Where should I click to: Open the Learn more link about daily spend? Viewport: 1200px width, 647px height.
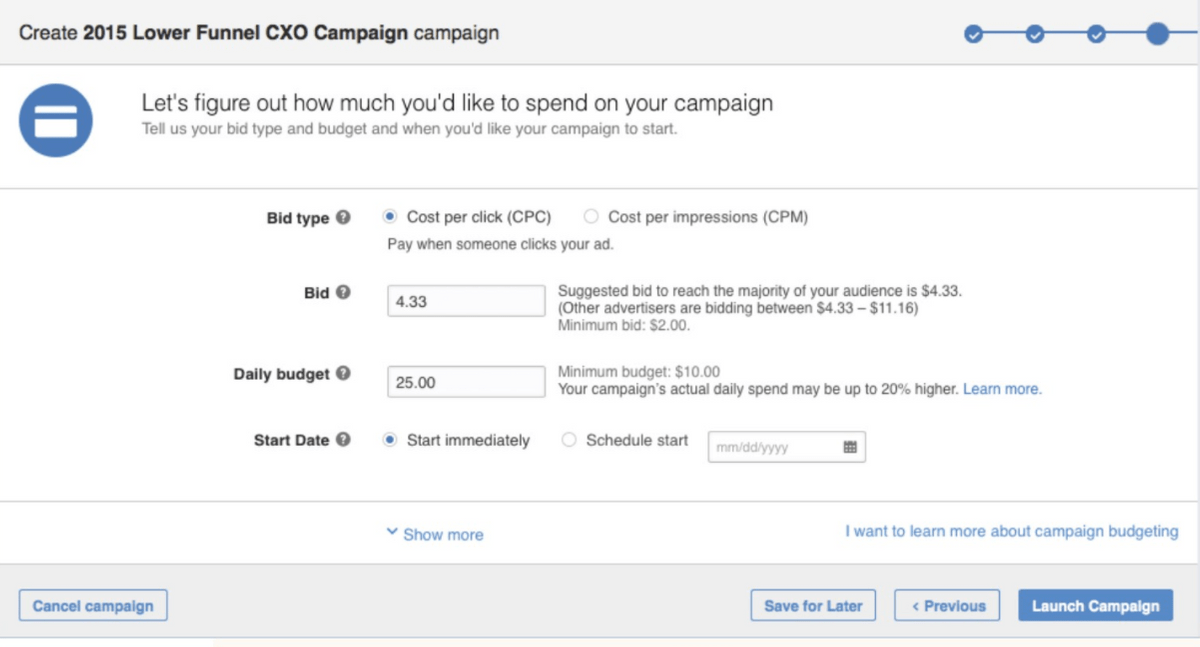click(1002, 389)
